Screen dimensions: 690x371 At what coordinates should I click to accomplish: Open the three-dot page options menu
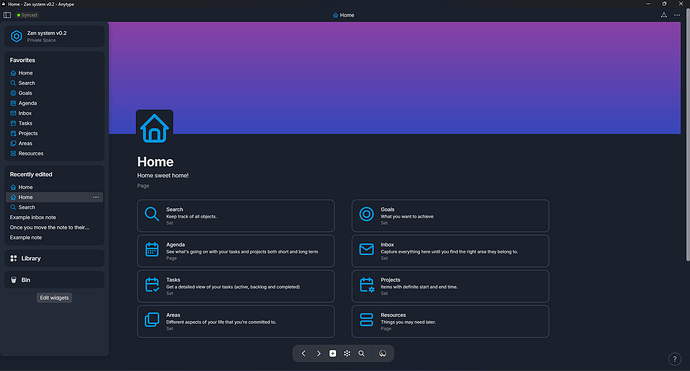[x=677, y=15]
